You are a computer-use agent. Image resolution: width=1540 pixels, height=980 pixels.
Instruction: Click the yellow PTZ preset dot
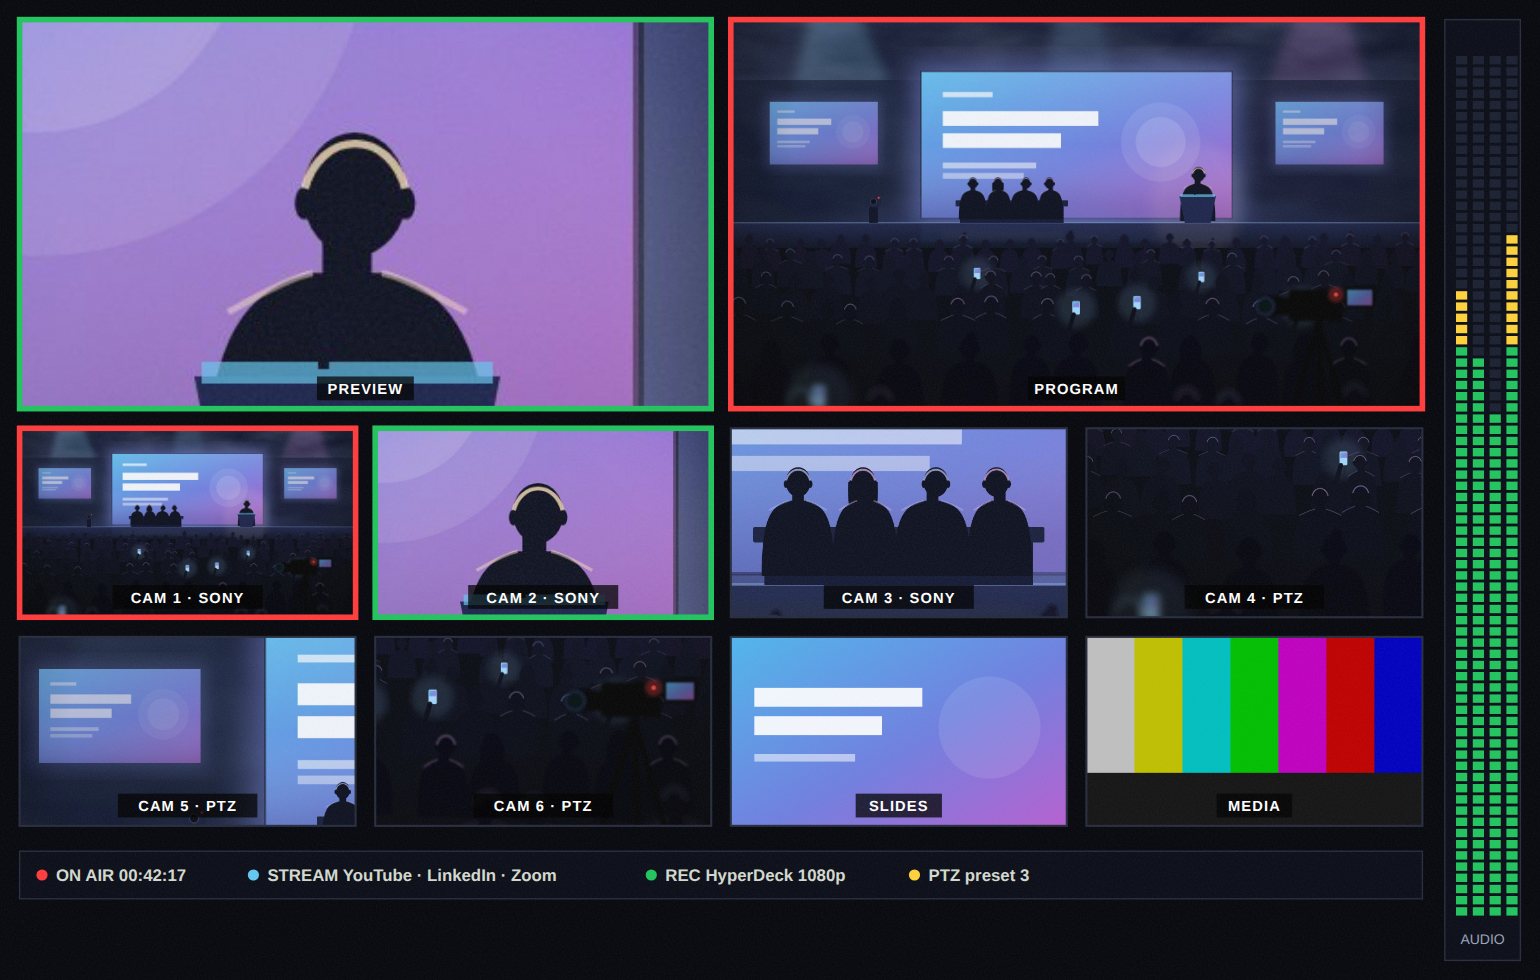914,875
